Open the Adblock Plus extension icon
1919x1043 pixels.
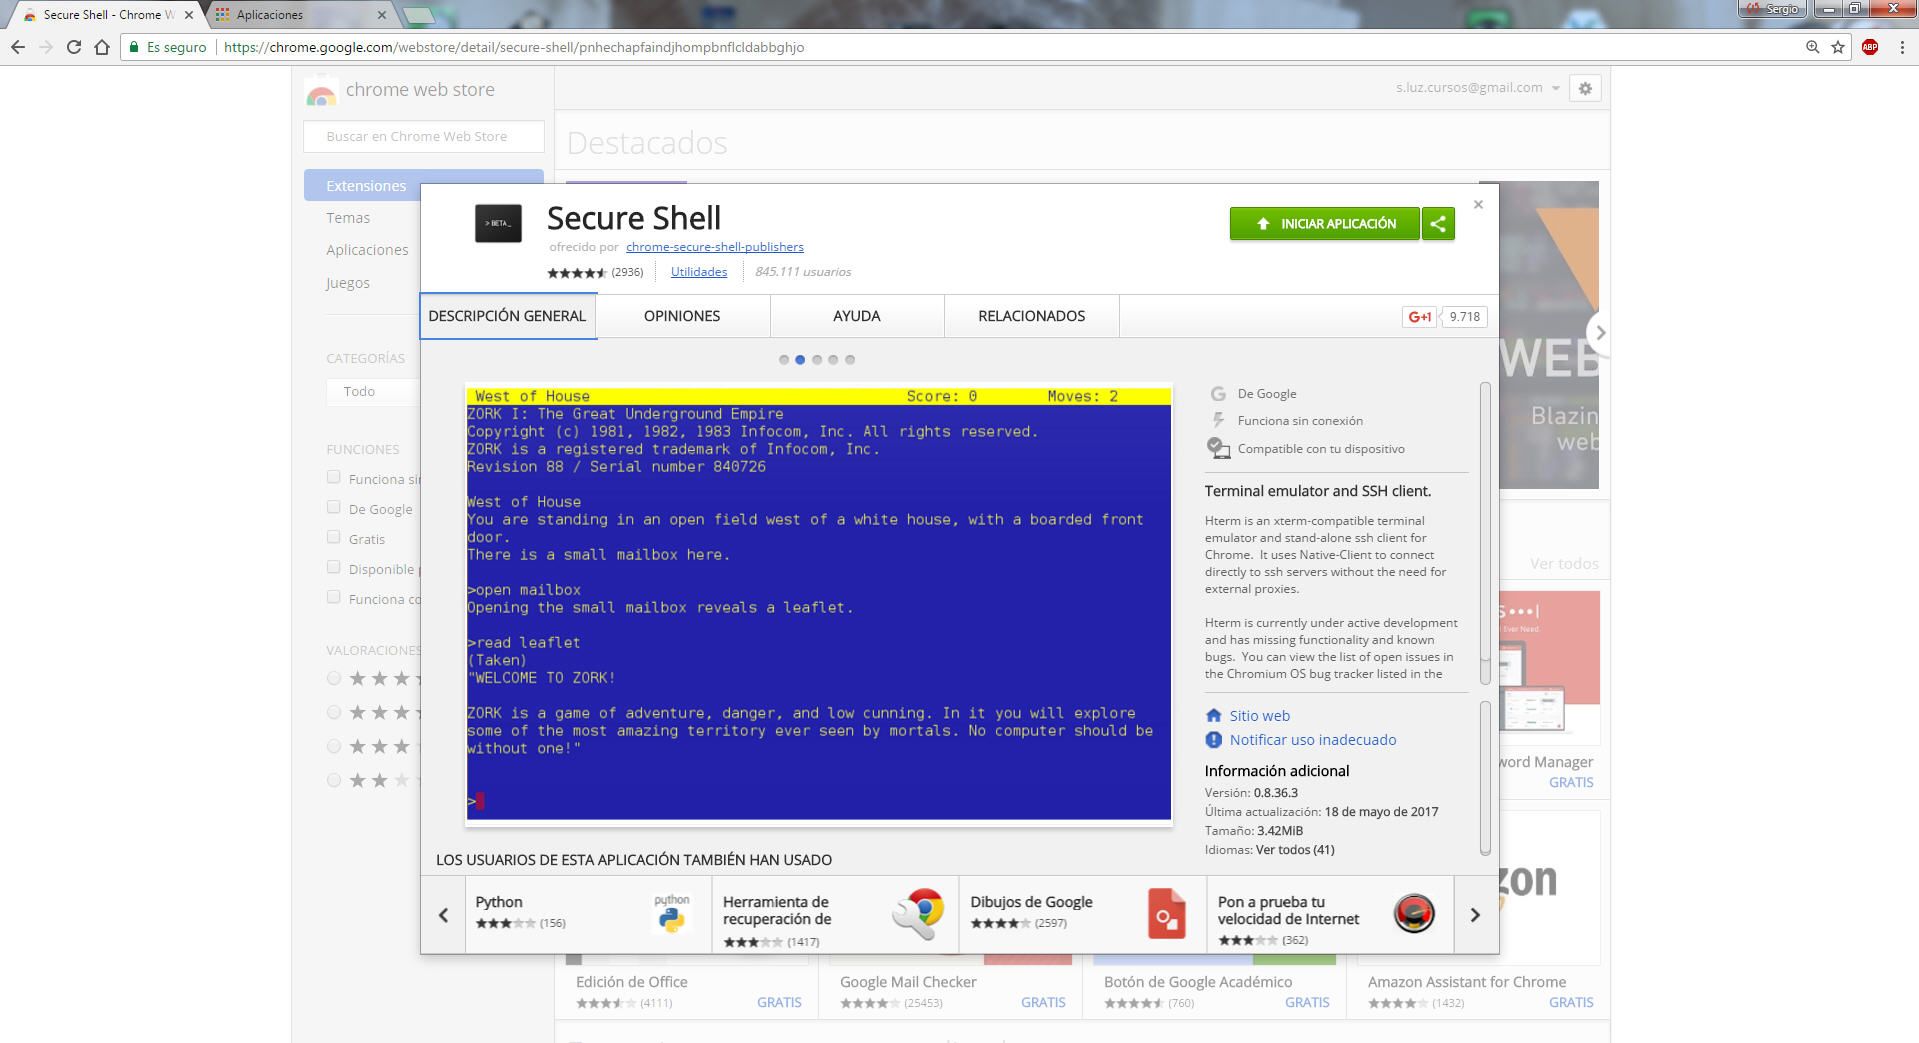click(x=1870, y=47)
